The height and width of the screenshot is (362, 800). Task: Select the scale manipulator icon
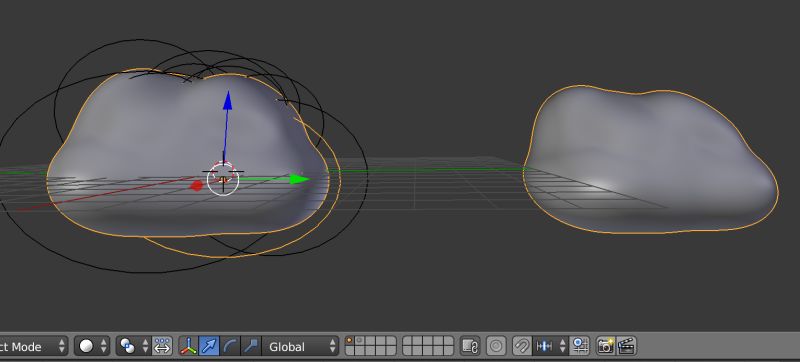251,347
